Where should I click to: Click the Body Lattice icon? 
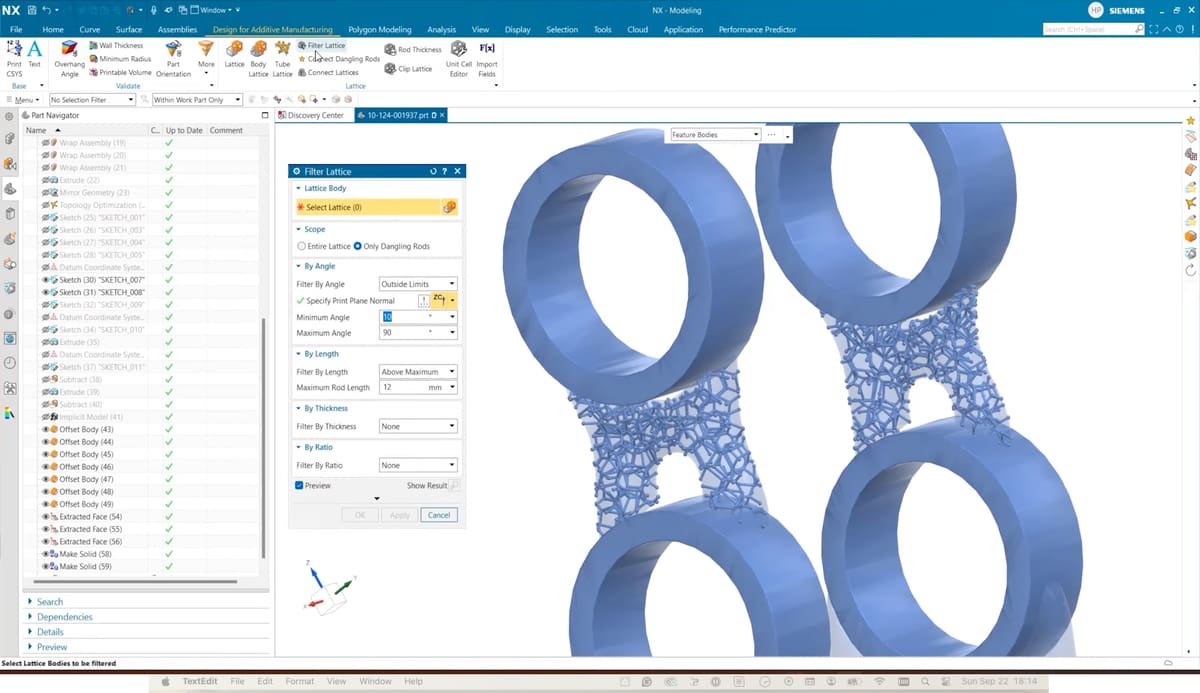[258, 50]
